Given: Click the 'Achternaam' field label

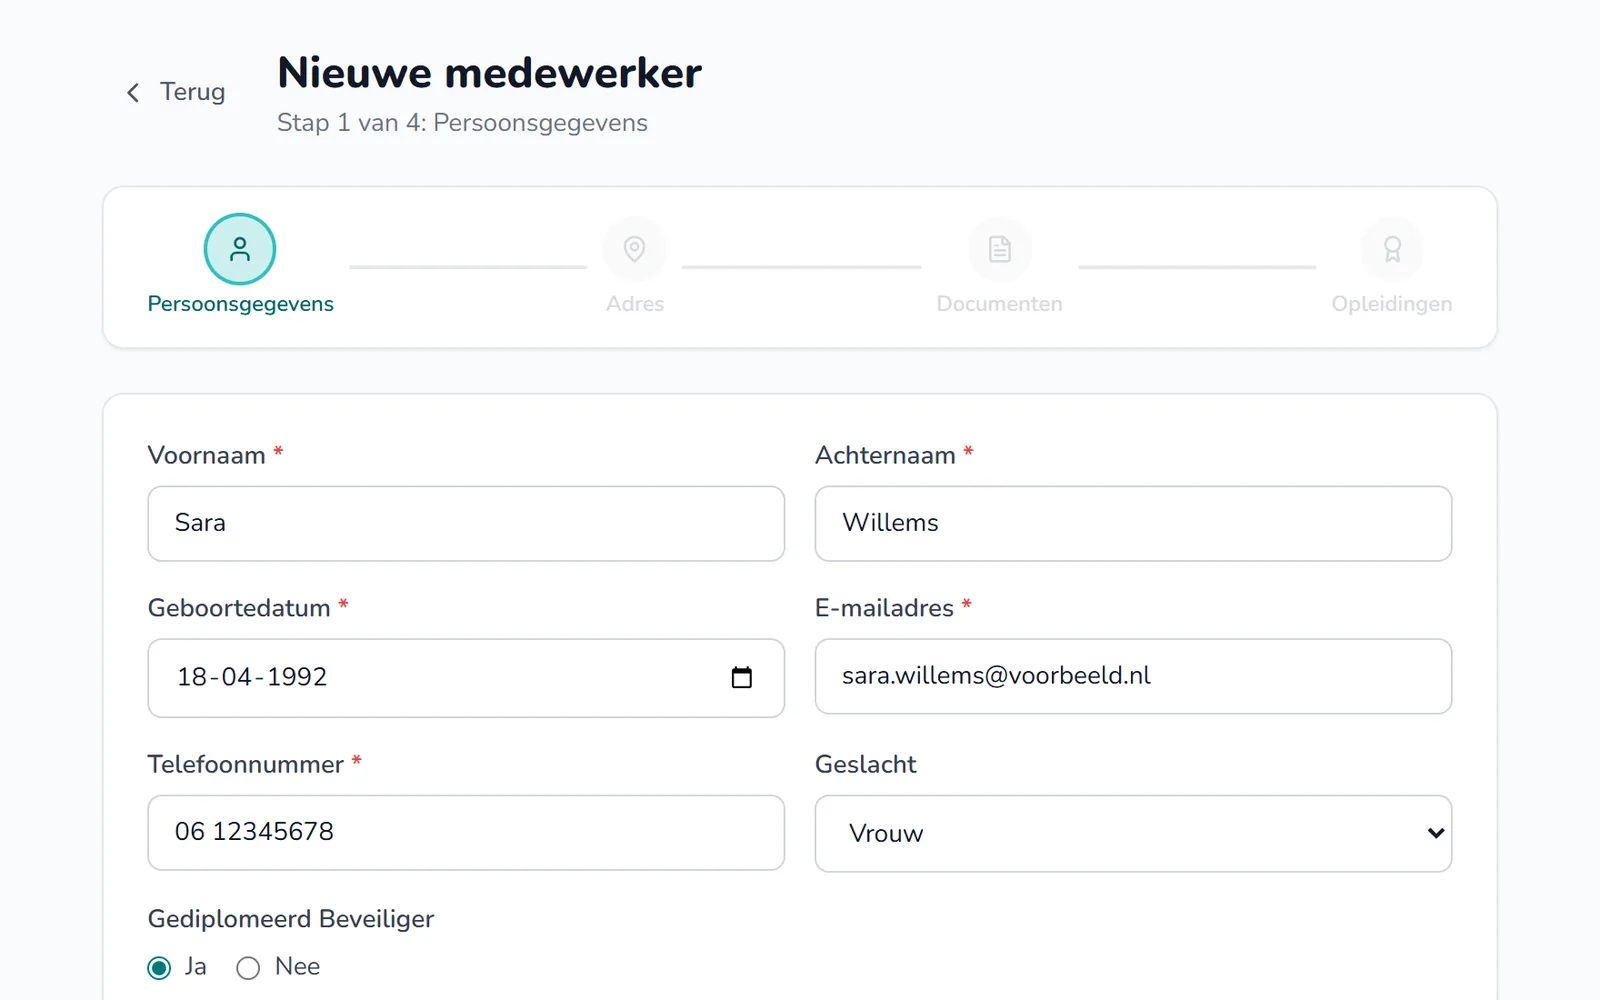Looking at the screenshot, I should (885, 455).
